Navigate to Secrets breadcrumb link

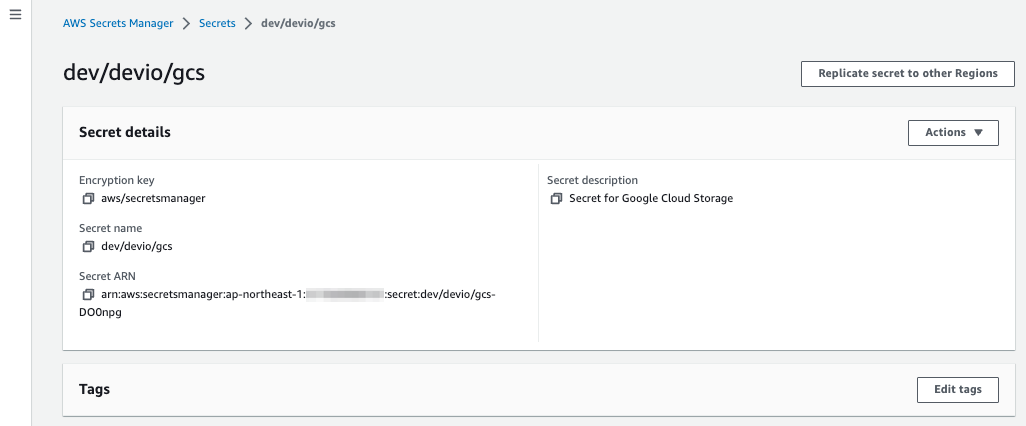(x=217, y=24)
